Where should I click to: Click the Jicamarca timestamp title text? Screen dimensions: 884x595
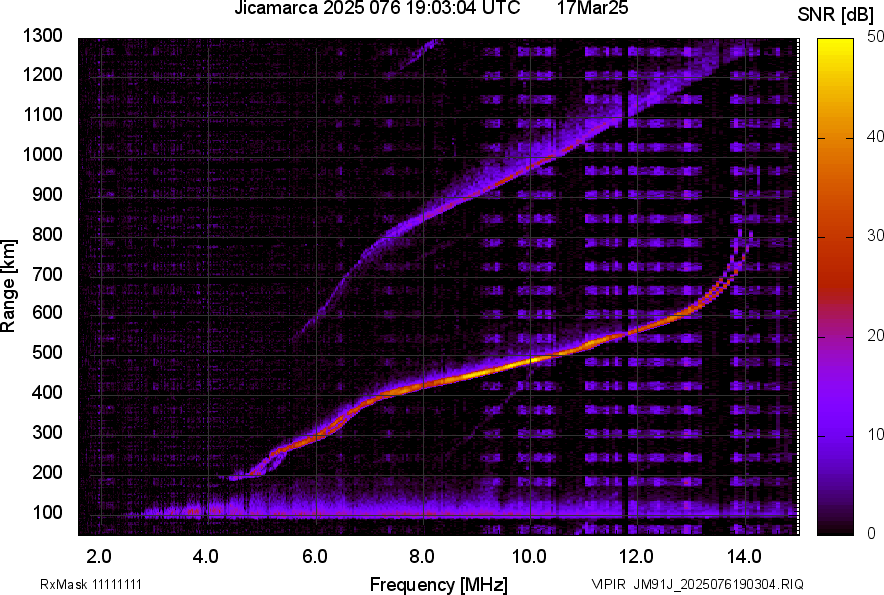377,8
